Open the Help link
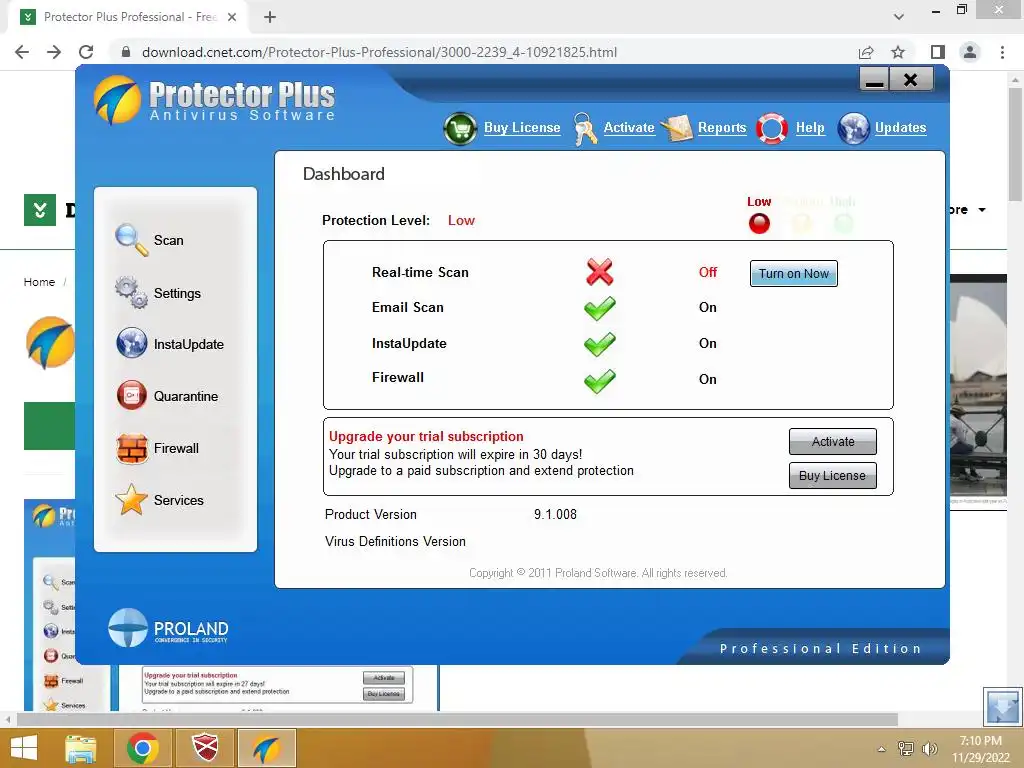 (810, 127)
